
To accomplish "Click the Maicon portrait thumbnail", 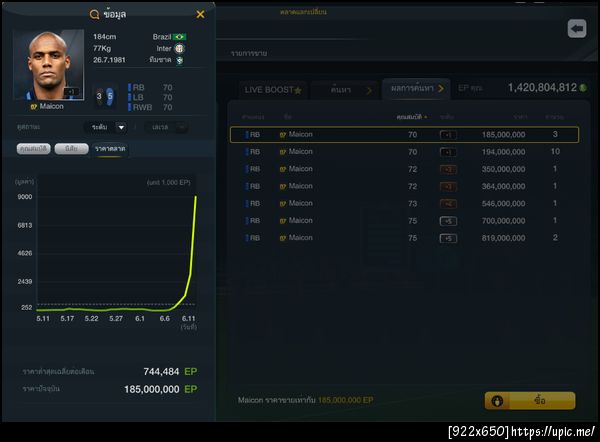I will (x=49, y=65).
